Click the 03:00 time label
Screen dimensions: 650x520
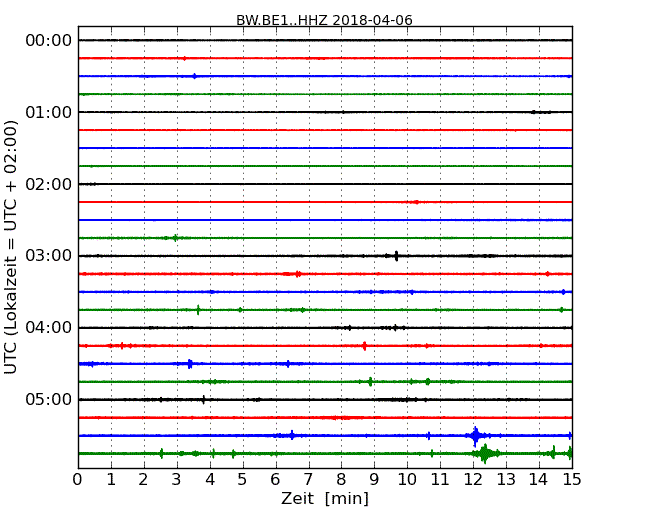[x=49, y=256]
